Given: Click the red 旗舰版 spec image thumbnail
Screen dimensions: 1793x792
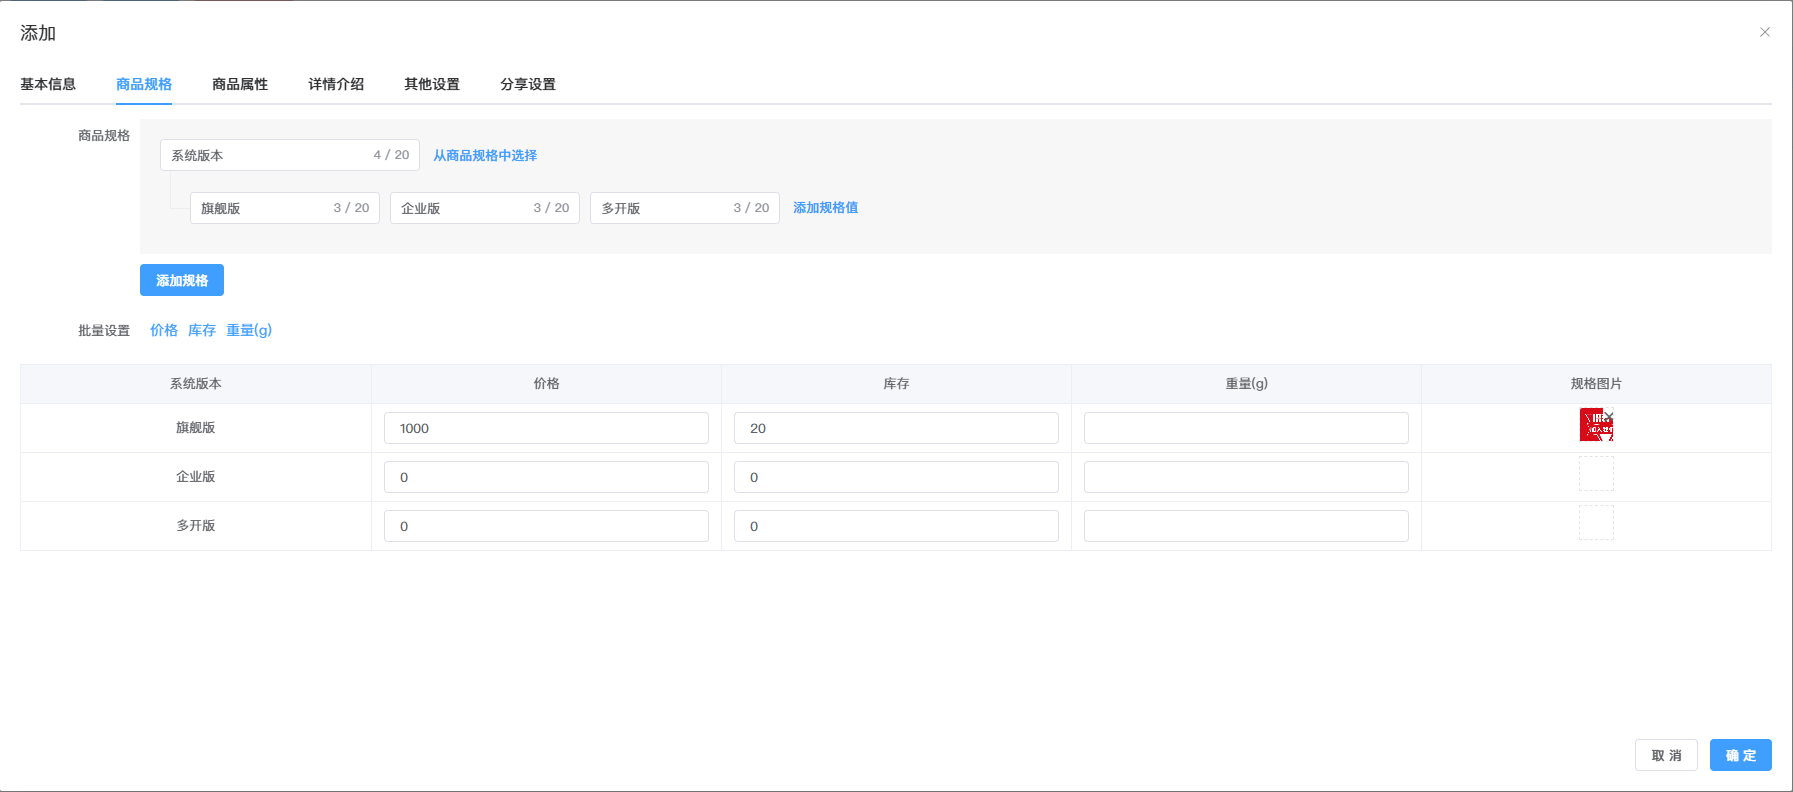Looking at the screenshot, I should 1593,428.
